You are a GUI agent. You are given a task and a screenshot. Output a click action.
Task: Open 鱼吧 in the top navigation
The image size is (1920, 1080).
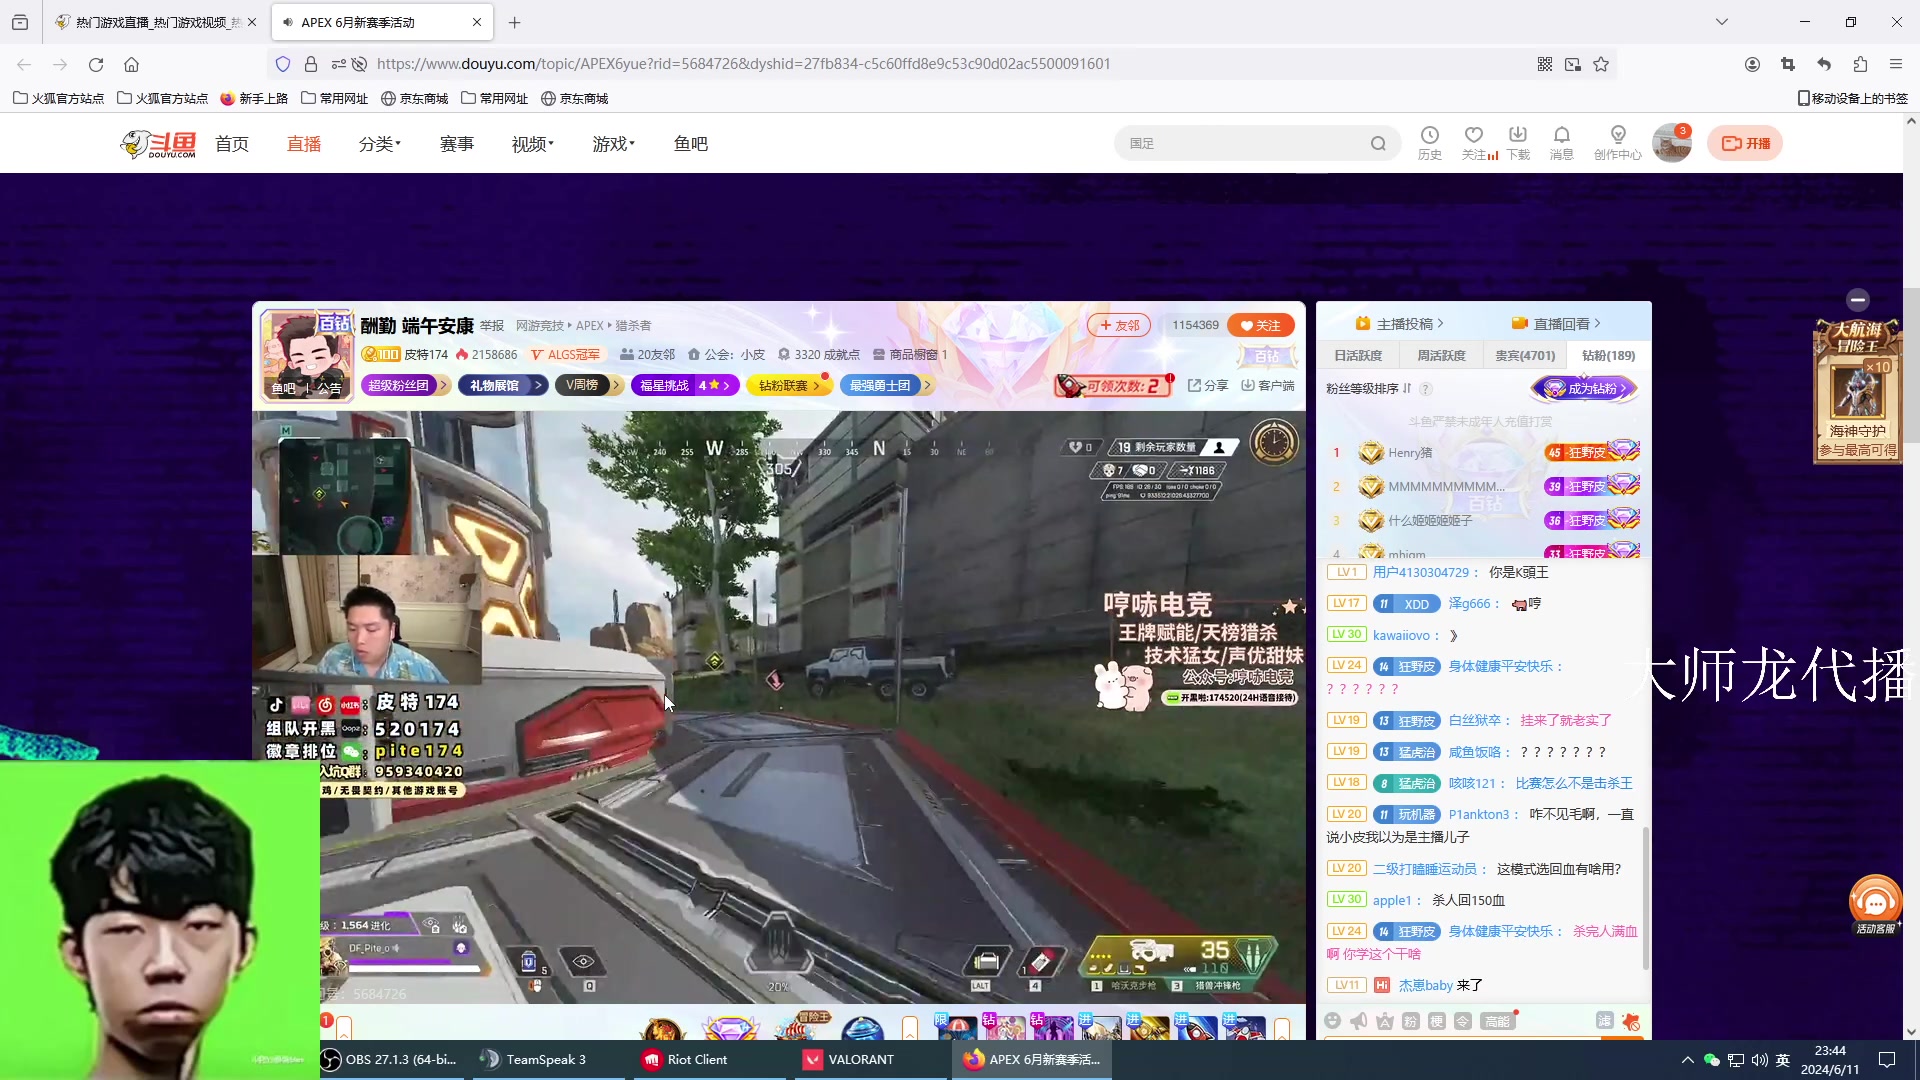691,144
